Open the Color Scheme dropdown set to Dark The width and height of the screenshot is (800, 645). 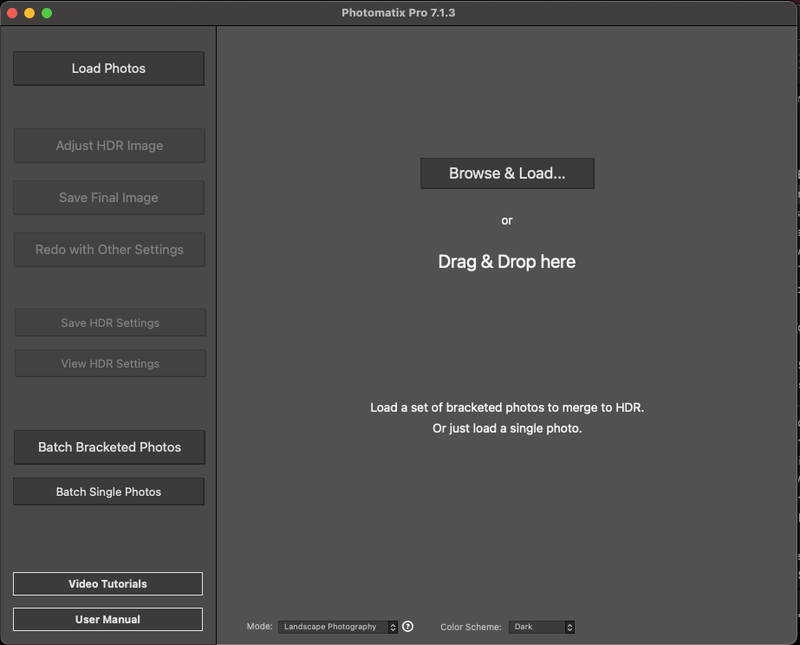tap(542, 627)
